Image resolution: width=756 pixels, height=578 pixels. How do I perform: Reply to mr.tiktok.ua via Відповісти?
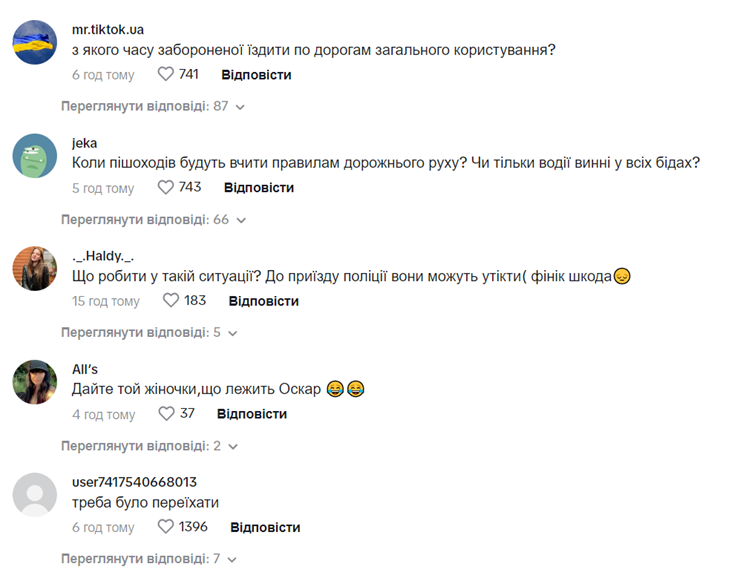coord(256,74)
